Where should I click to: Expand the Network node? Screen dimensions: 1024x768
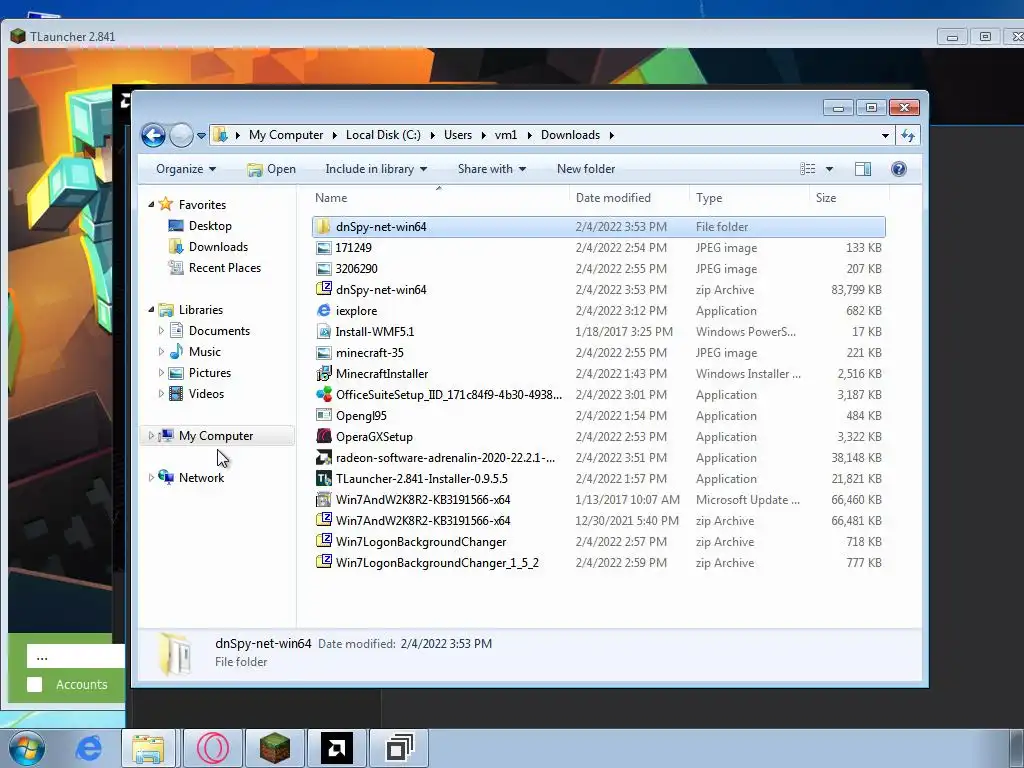pos(151,477)
